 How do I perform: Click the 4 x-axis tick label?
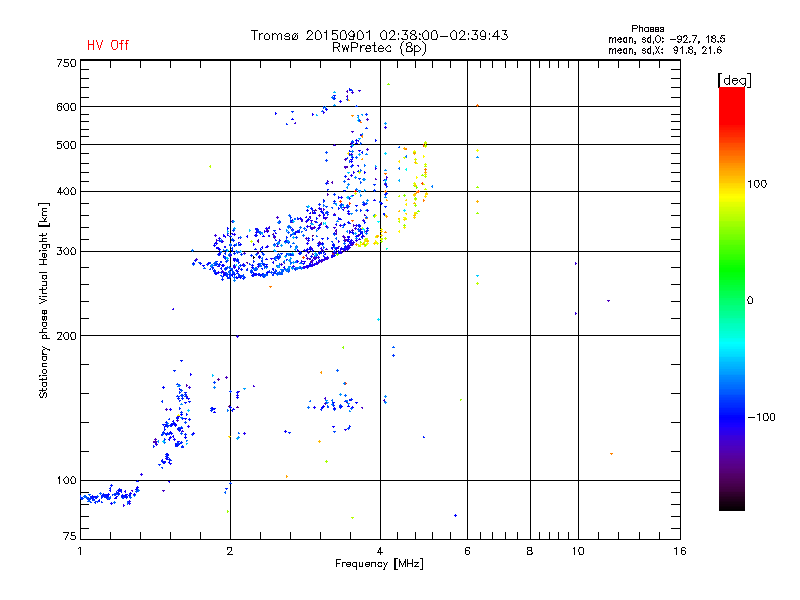[380, 551]
